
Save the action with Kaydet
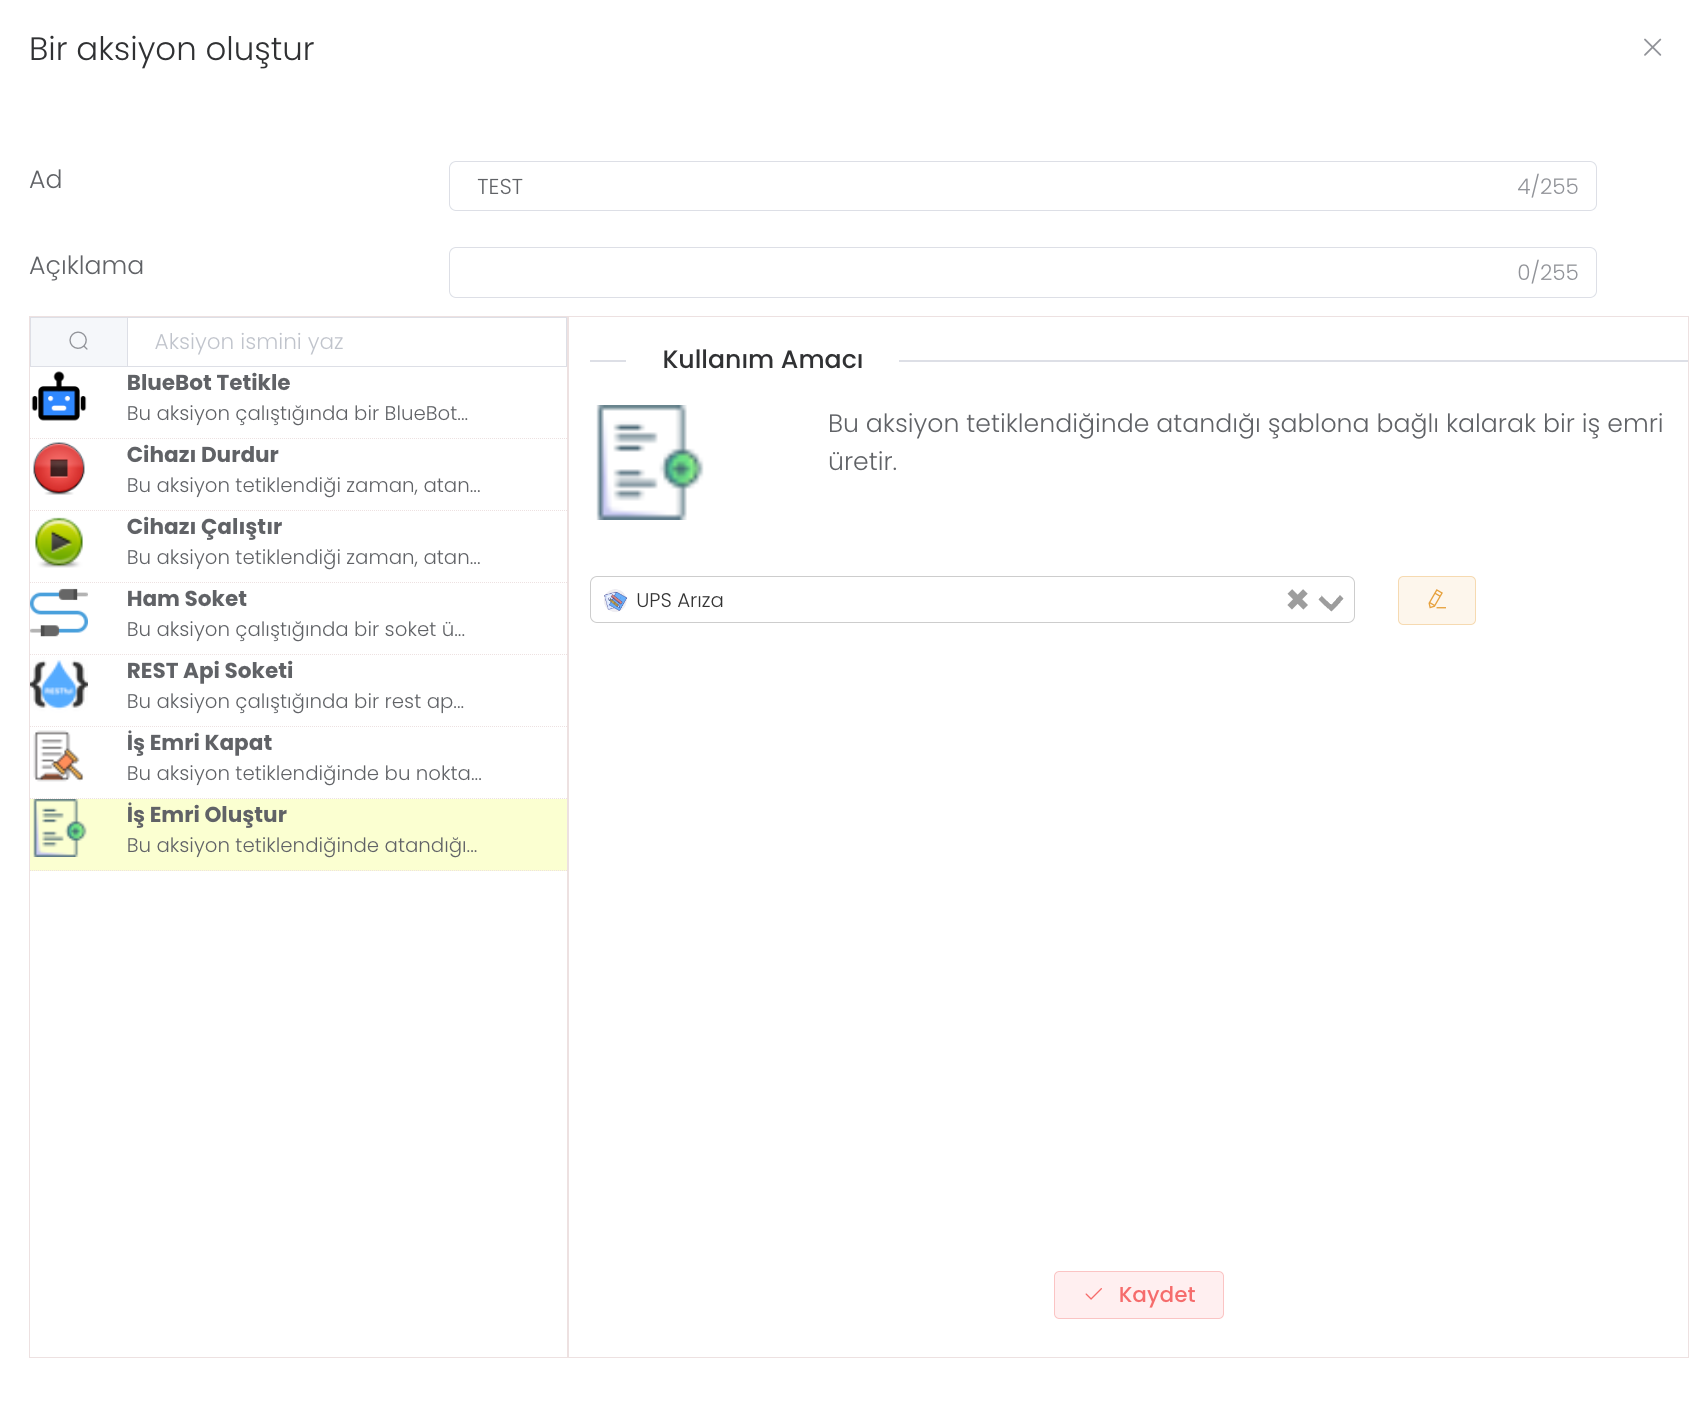point(1138,1295)
